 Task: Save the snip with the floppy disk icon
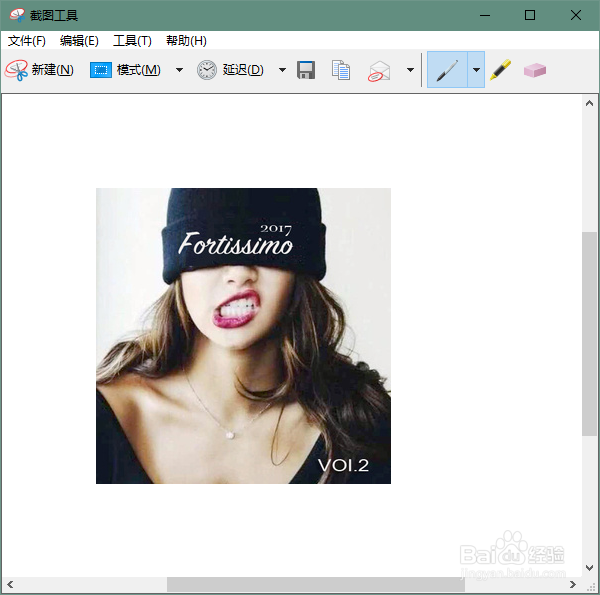(x=306, y=70)
